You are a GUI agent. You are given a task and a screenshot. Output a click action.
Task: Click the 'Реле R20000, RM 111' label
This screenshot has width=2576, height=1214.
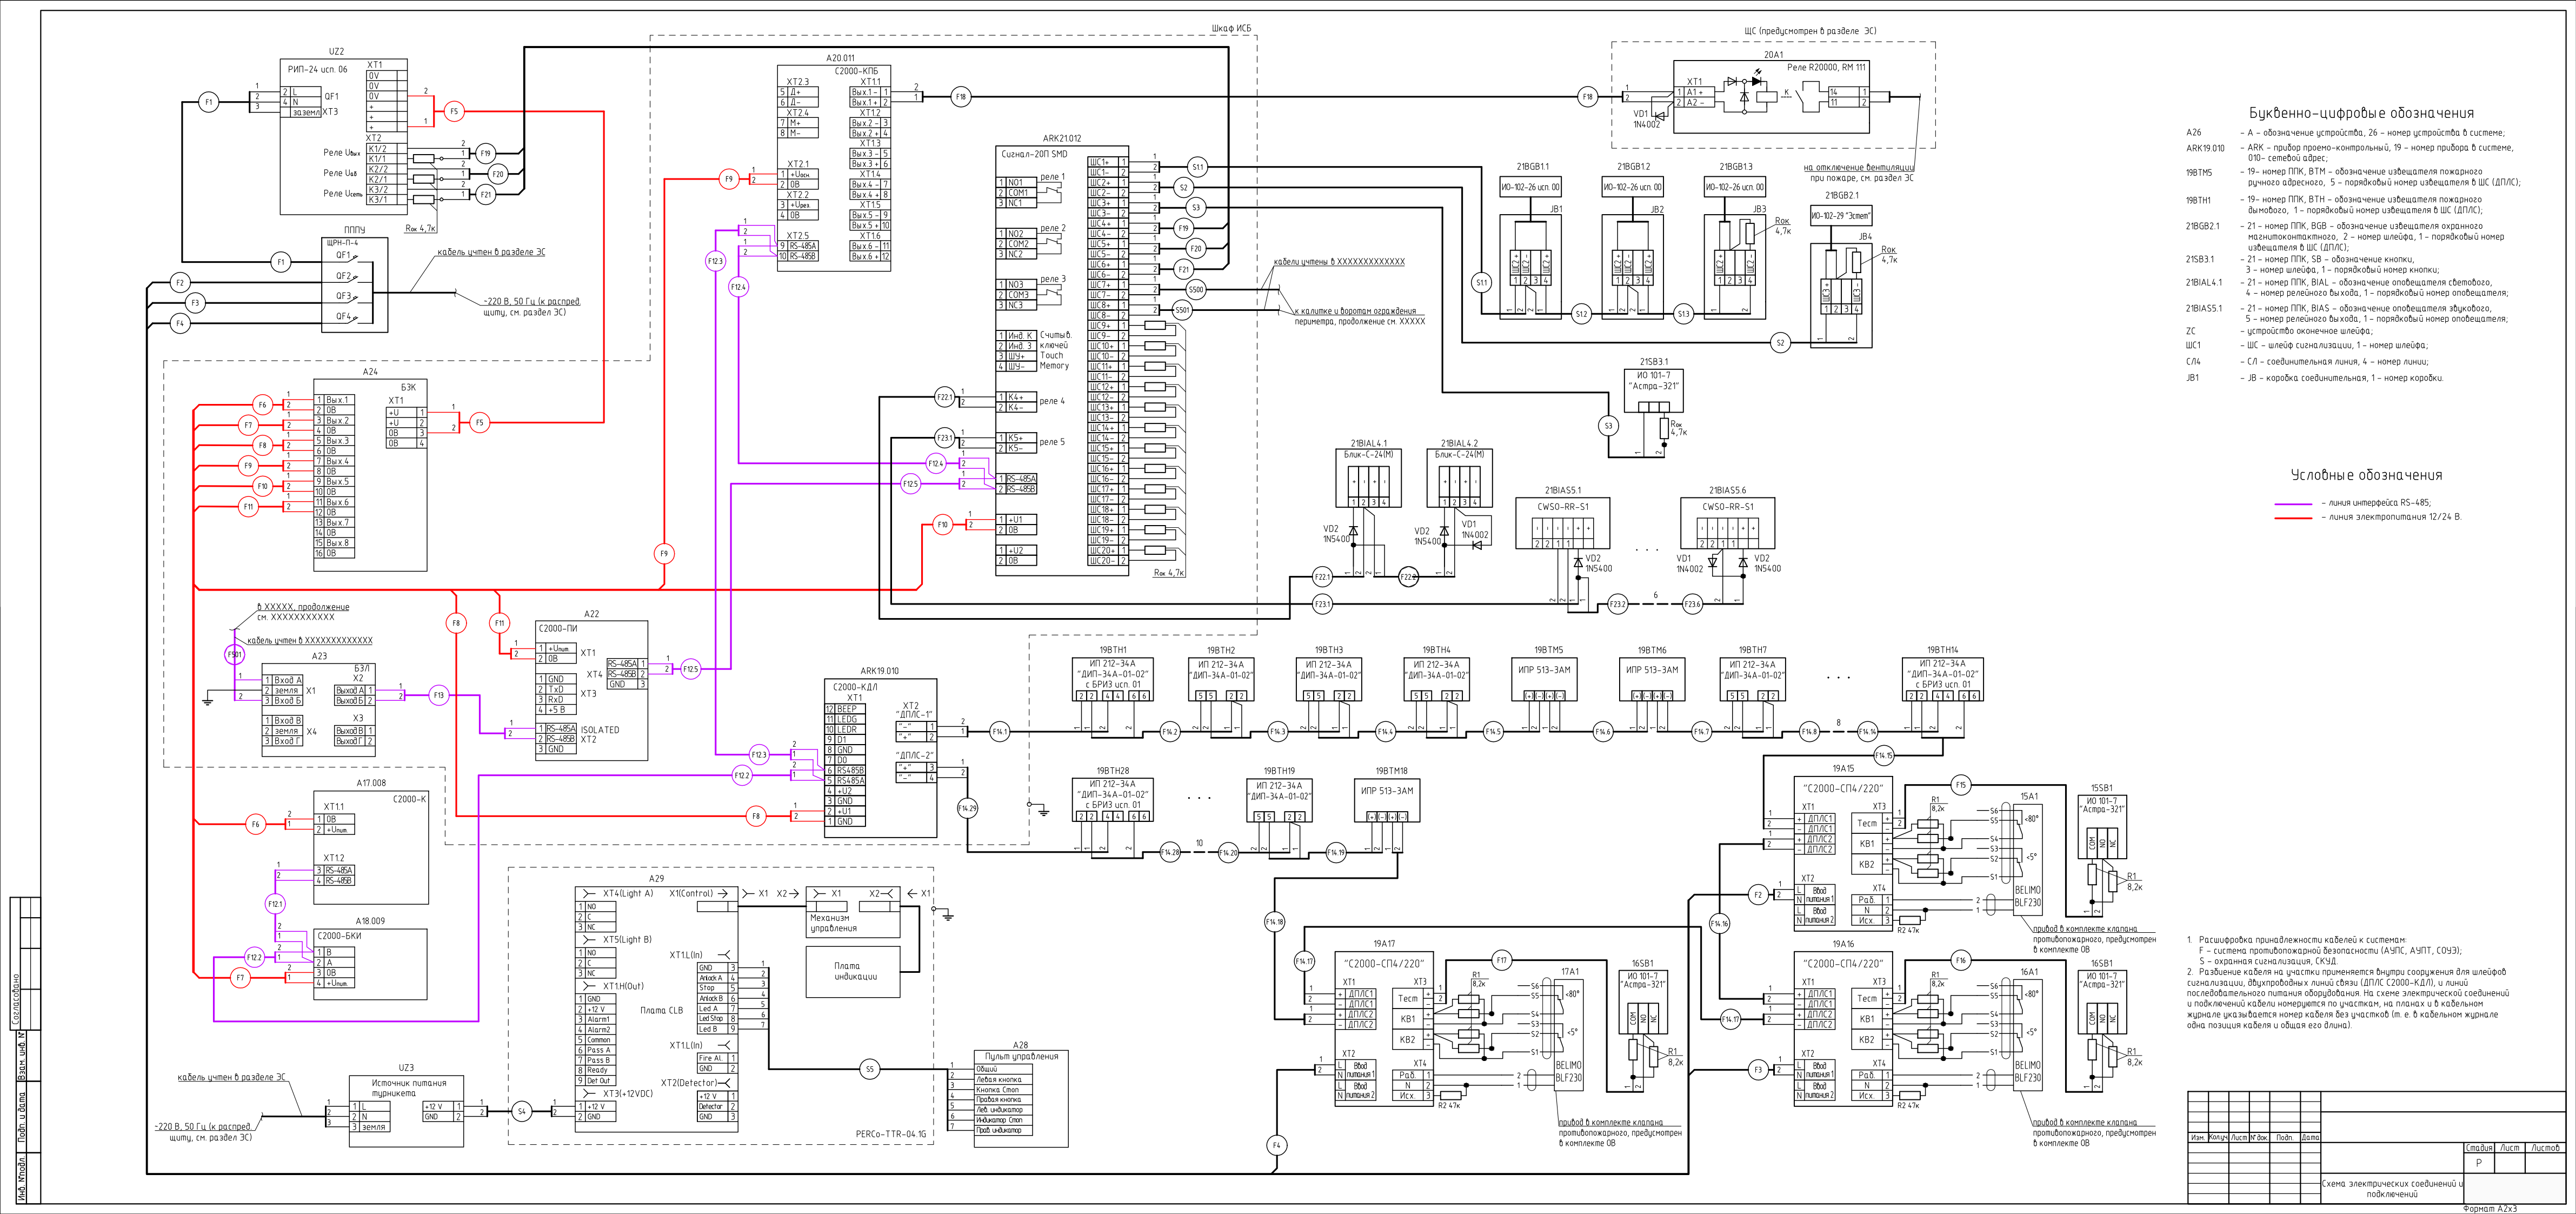tap(1826, 68)
